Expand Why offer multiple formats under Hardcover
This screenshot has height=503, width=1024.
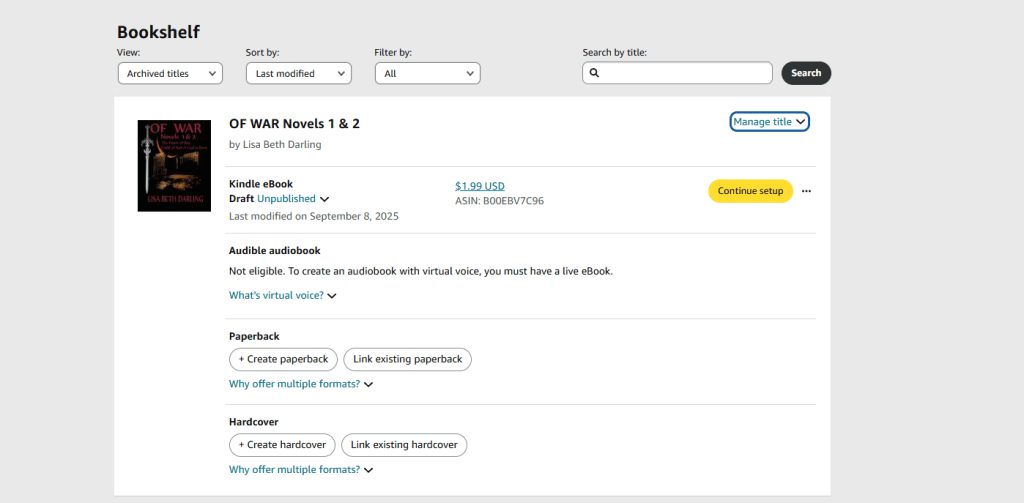[300, 470]
